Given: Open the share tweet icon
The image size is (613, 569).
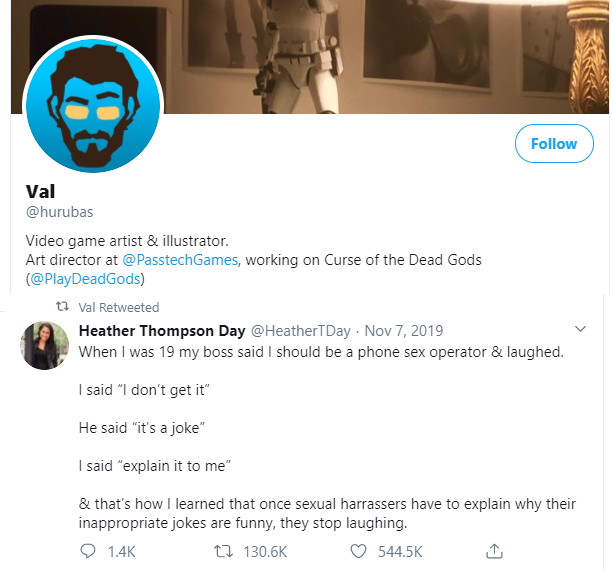Looking at the screenshot, I should coord(493,551).
